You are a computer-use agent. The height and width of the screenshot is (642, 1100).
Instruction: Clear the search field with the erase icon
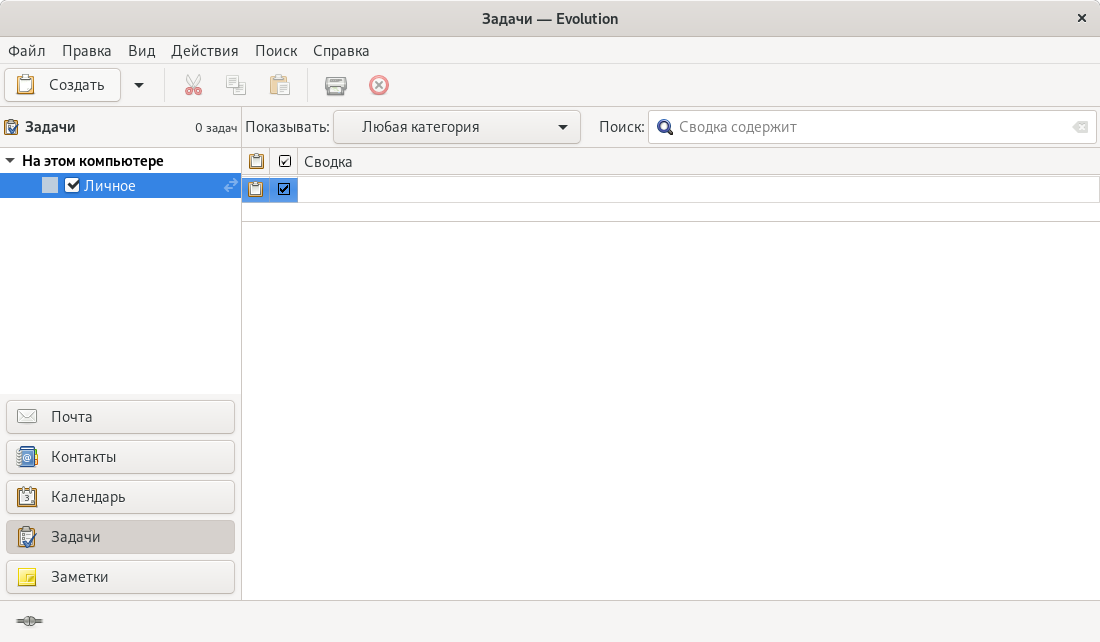1080,127
